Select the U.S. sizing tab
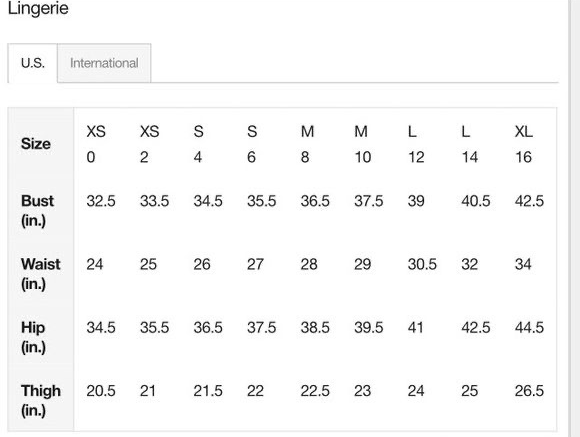580x437 pixels. [x=33, y=63]
